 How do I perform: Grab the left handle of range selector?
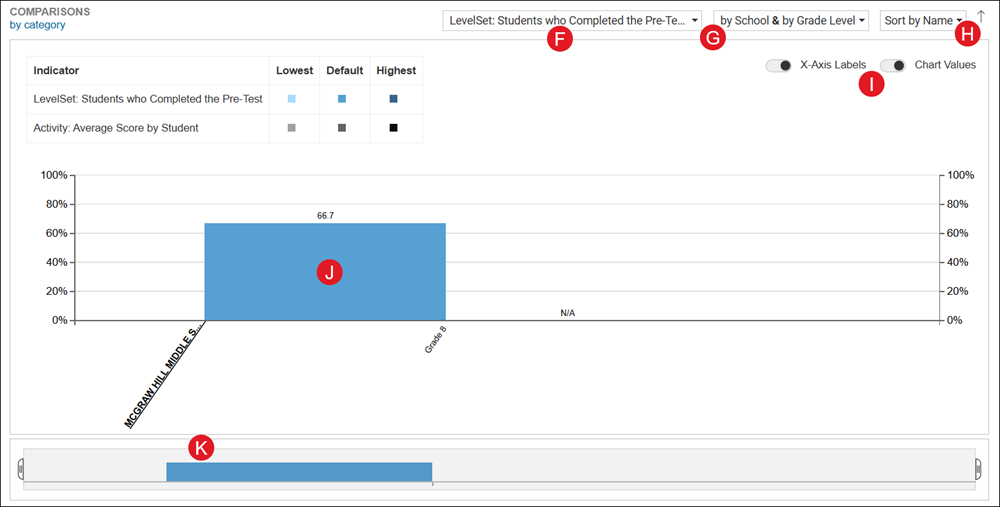19,469
